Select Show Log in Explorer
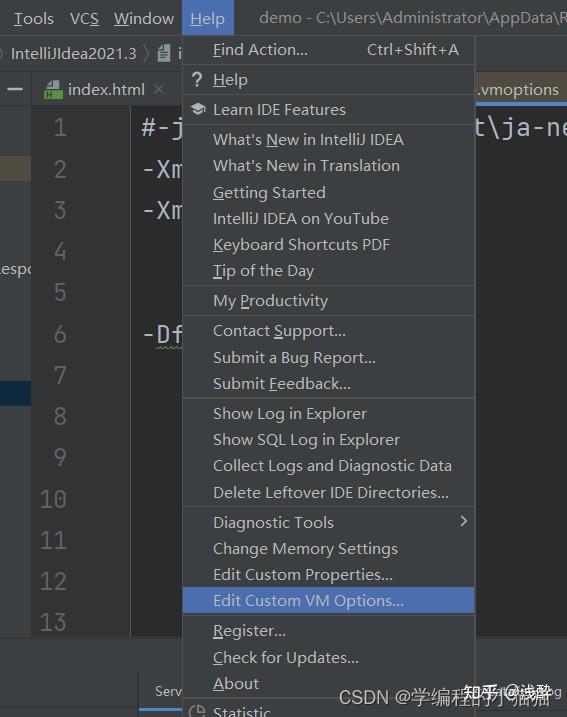The height and width of the screenshot is (717, 567). 328,414
